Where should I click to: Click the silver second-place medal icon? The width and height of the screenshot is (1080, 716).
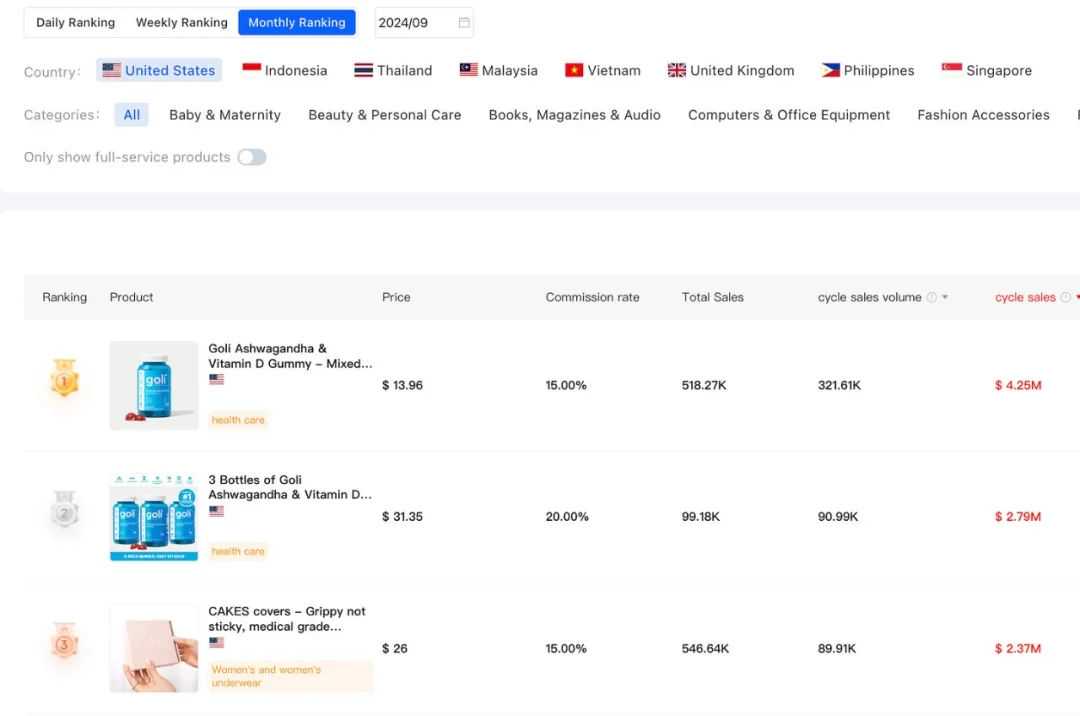[65, 509]
